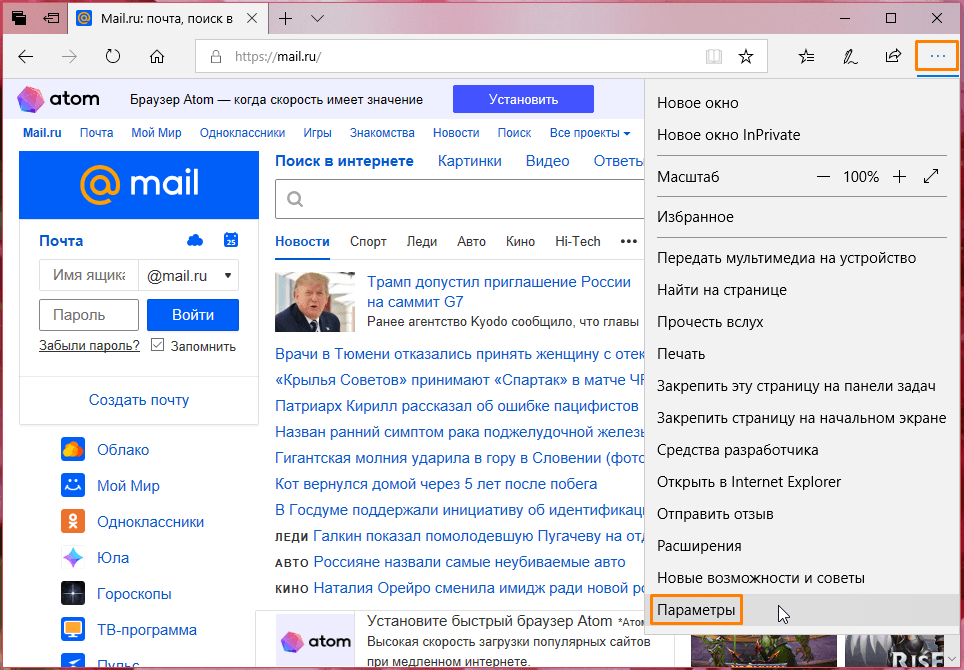The width and height of the screenshot is (964, 670).
Task: Click the forward navigation arrow
Action: [x=69, y=57]
